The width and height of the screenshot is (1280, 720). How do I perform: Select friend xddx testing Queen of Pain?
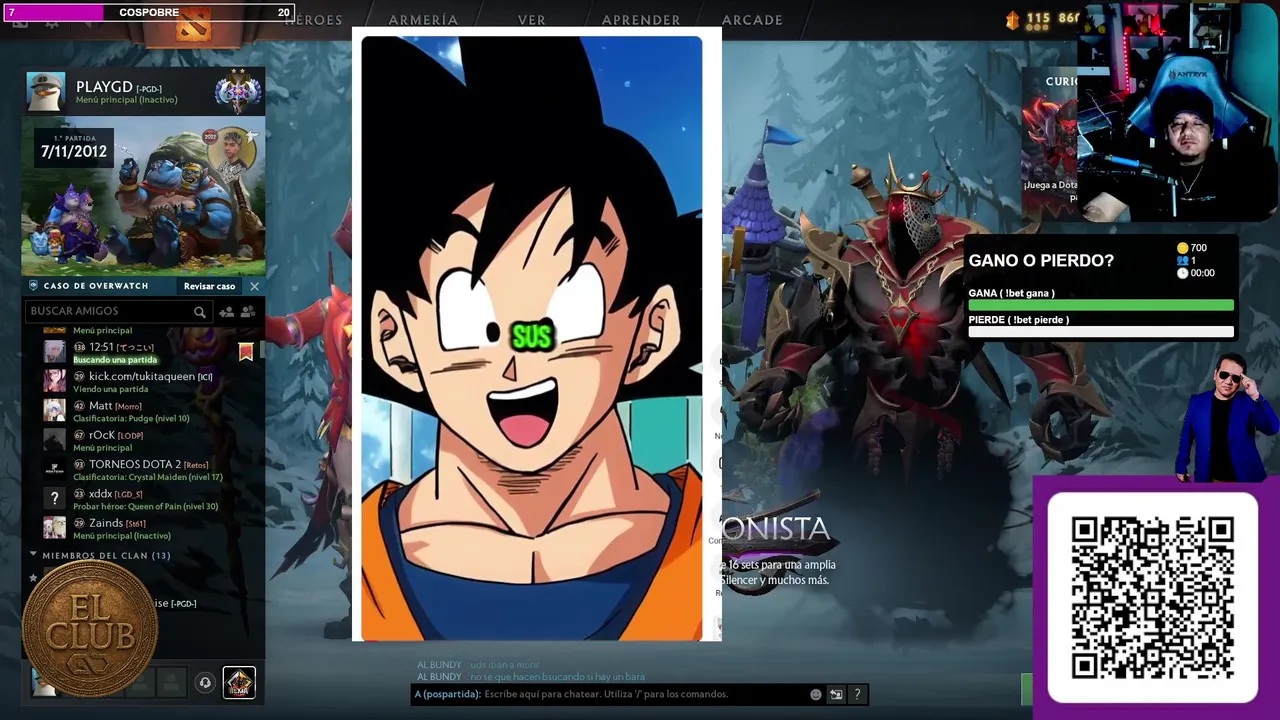coord(148,498)
